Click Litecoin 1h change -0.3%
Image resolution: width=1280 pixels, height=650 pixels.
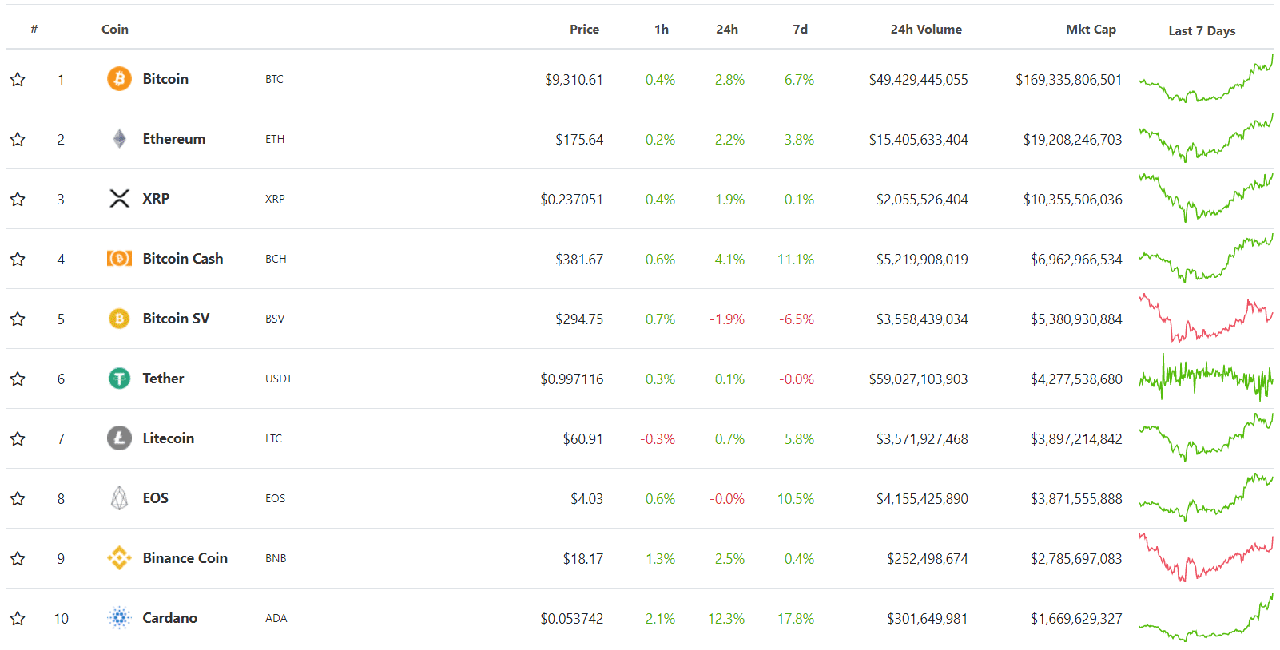[658, 439]
